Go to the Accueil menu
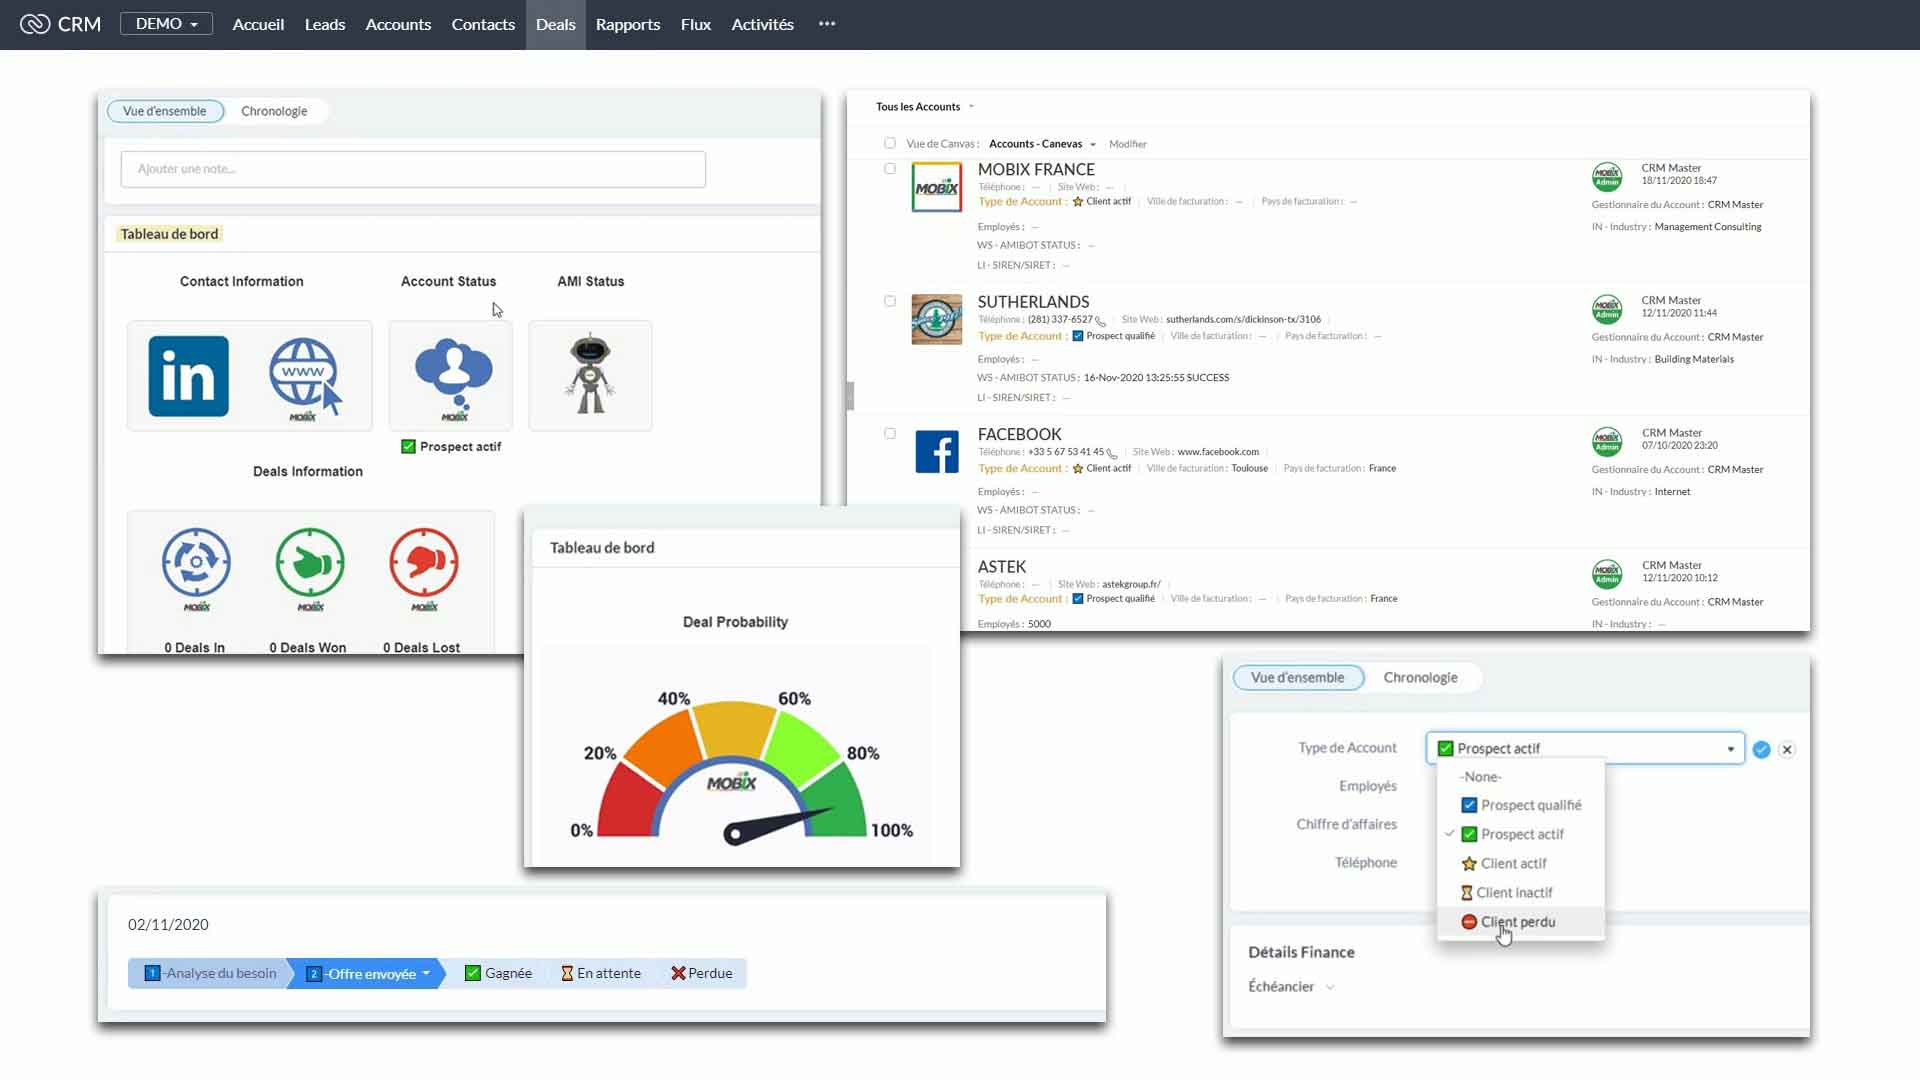Image resolution: width=1920 pixels, height=1080 pixels. pos(258,24)
